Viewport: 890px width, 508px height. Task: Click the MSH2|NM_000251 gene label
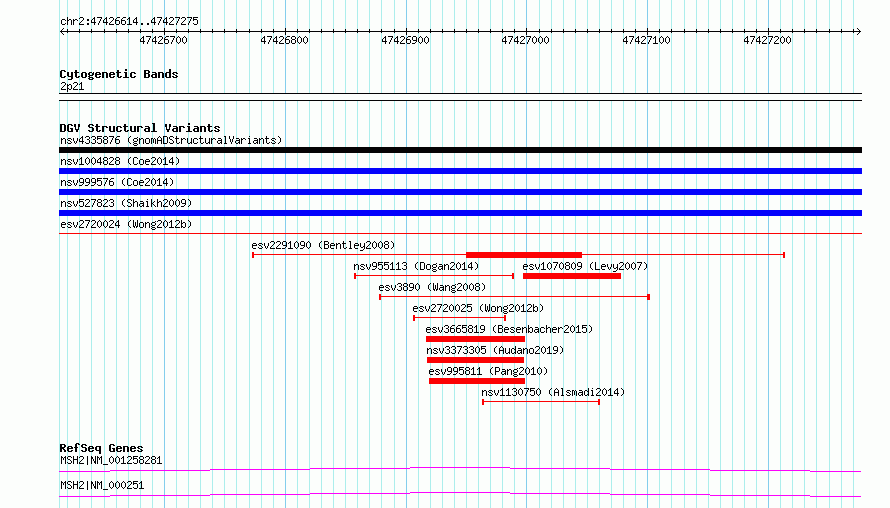(x=102, y=485)
